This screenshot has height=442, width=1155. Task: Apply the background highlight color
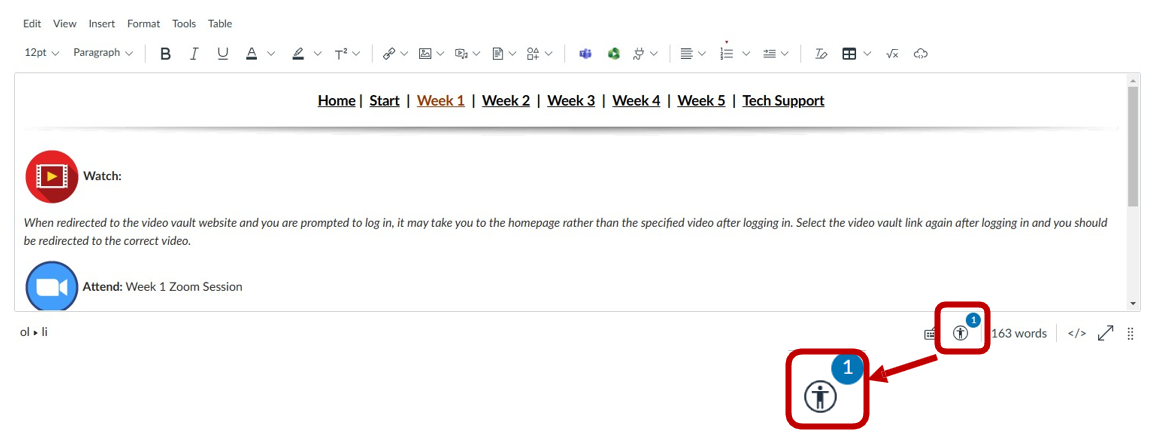(298, 54)
